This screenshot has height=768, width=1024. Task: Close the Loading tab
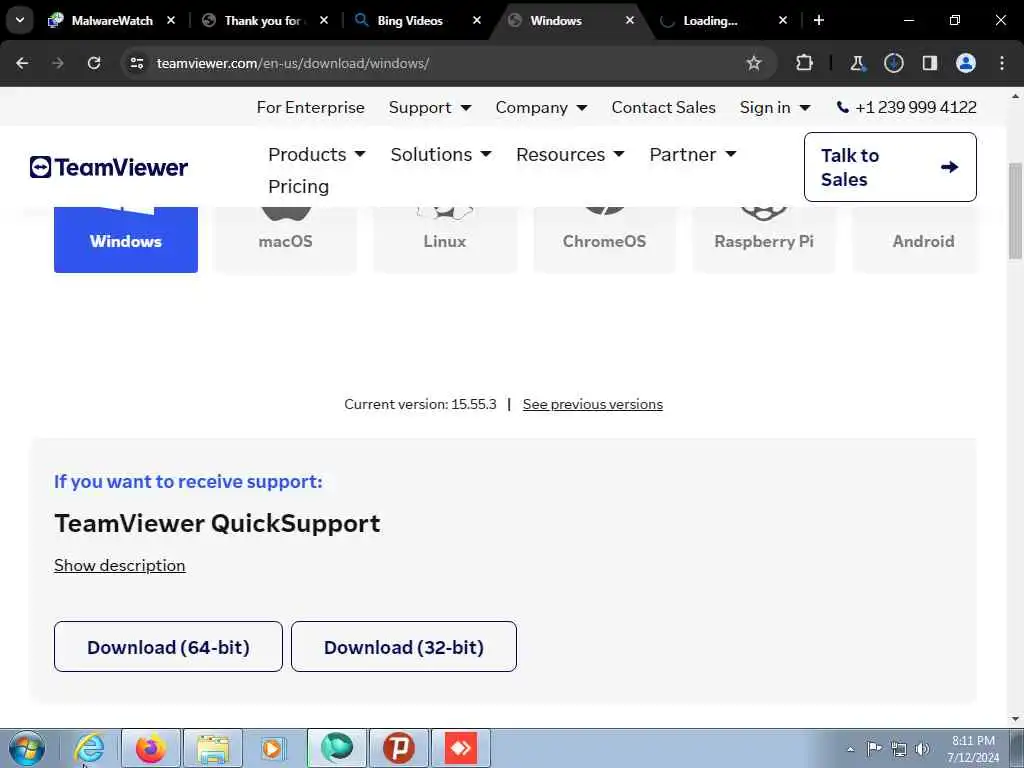coord(782,20)
